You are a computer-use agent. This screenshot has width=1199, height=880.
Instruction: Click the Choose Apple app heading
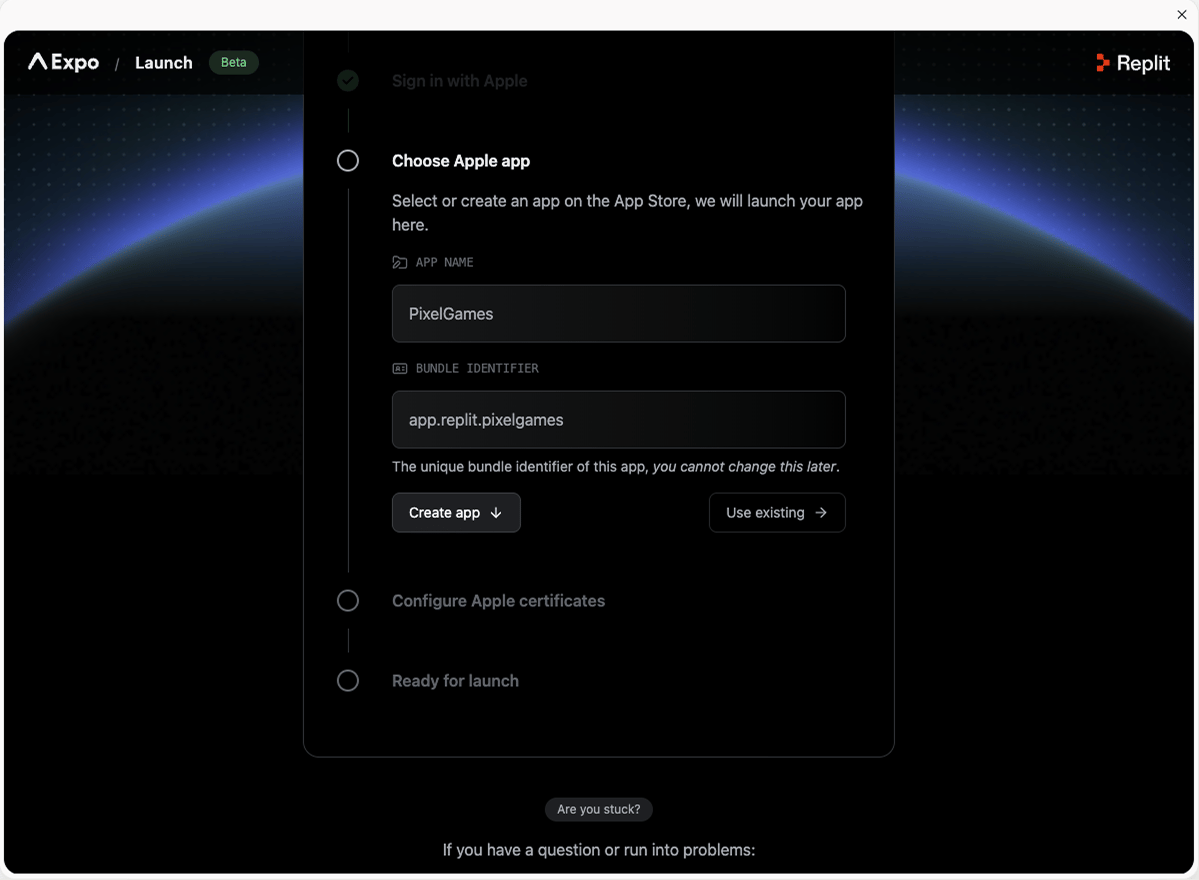click(461, 161)
